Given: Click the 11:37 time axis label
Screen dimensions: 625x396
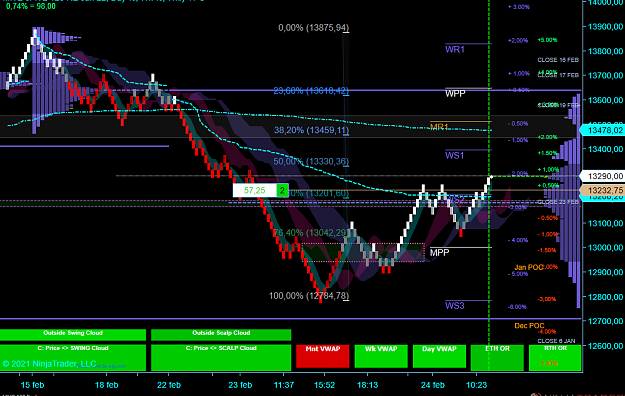Looking at the screenshot, I should pyautogui.click(x=284, y=385).
